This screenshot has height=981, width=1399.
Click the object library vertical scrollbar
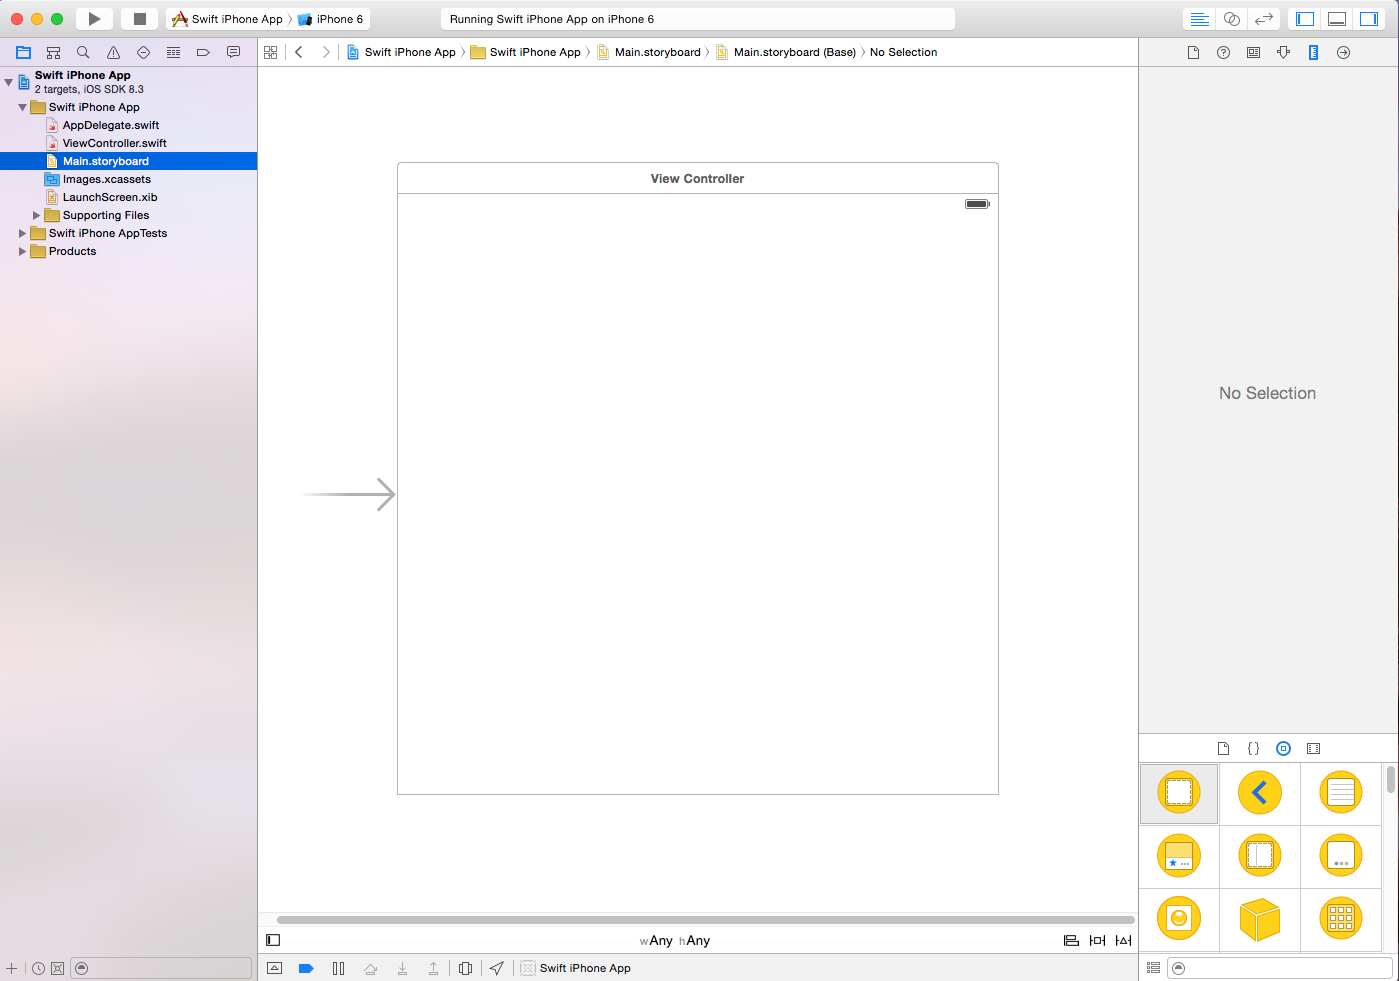(x=1390, y=779)
